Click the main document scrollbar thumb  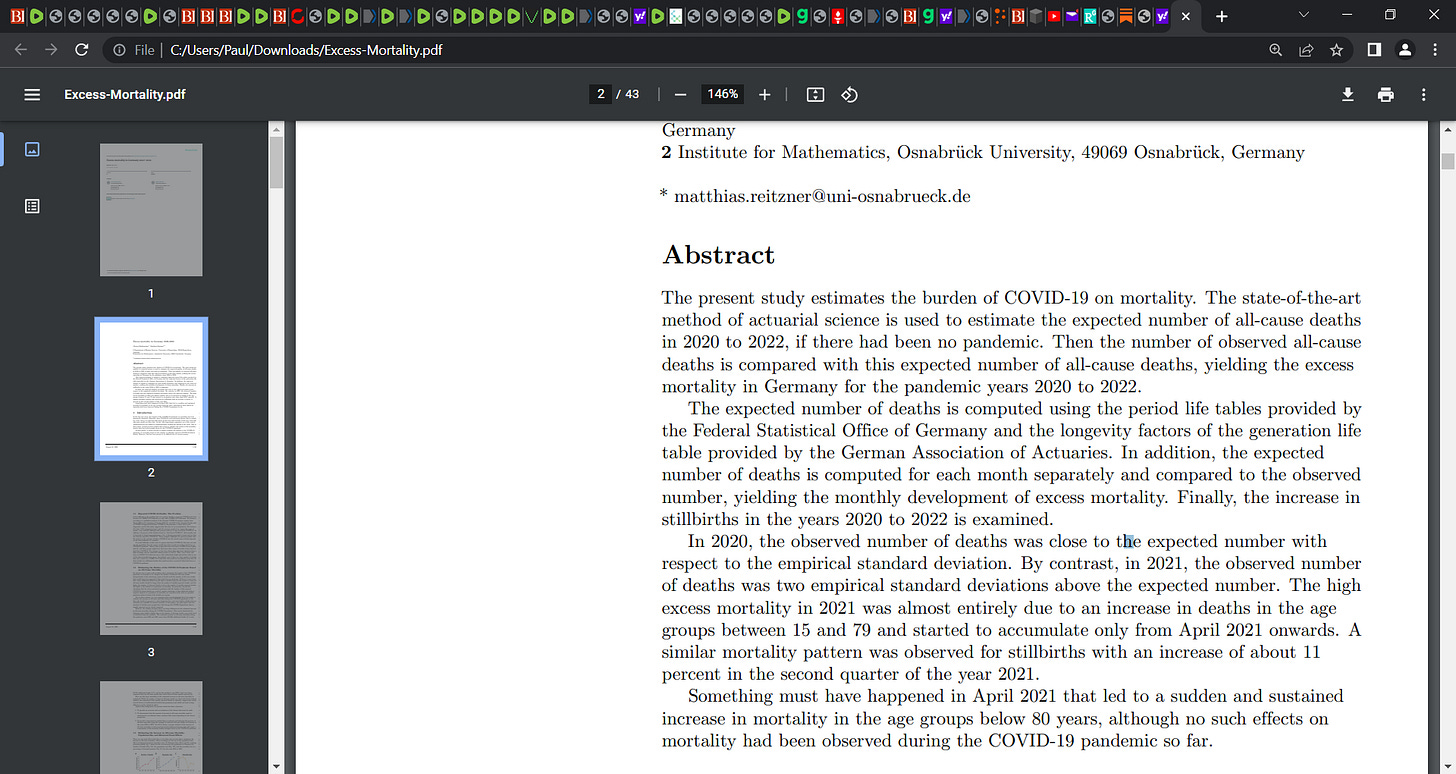coord(1447,162)
